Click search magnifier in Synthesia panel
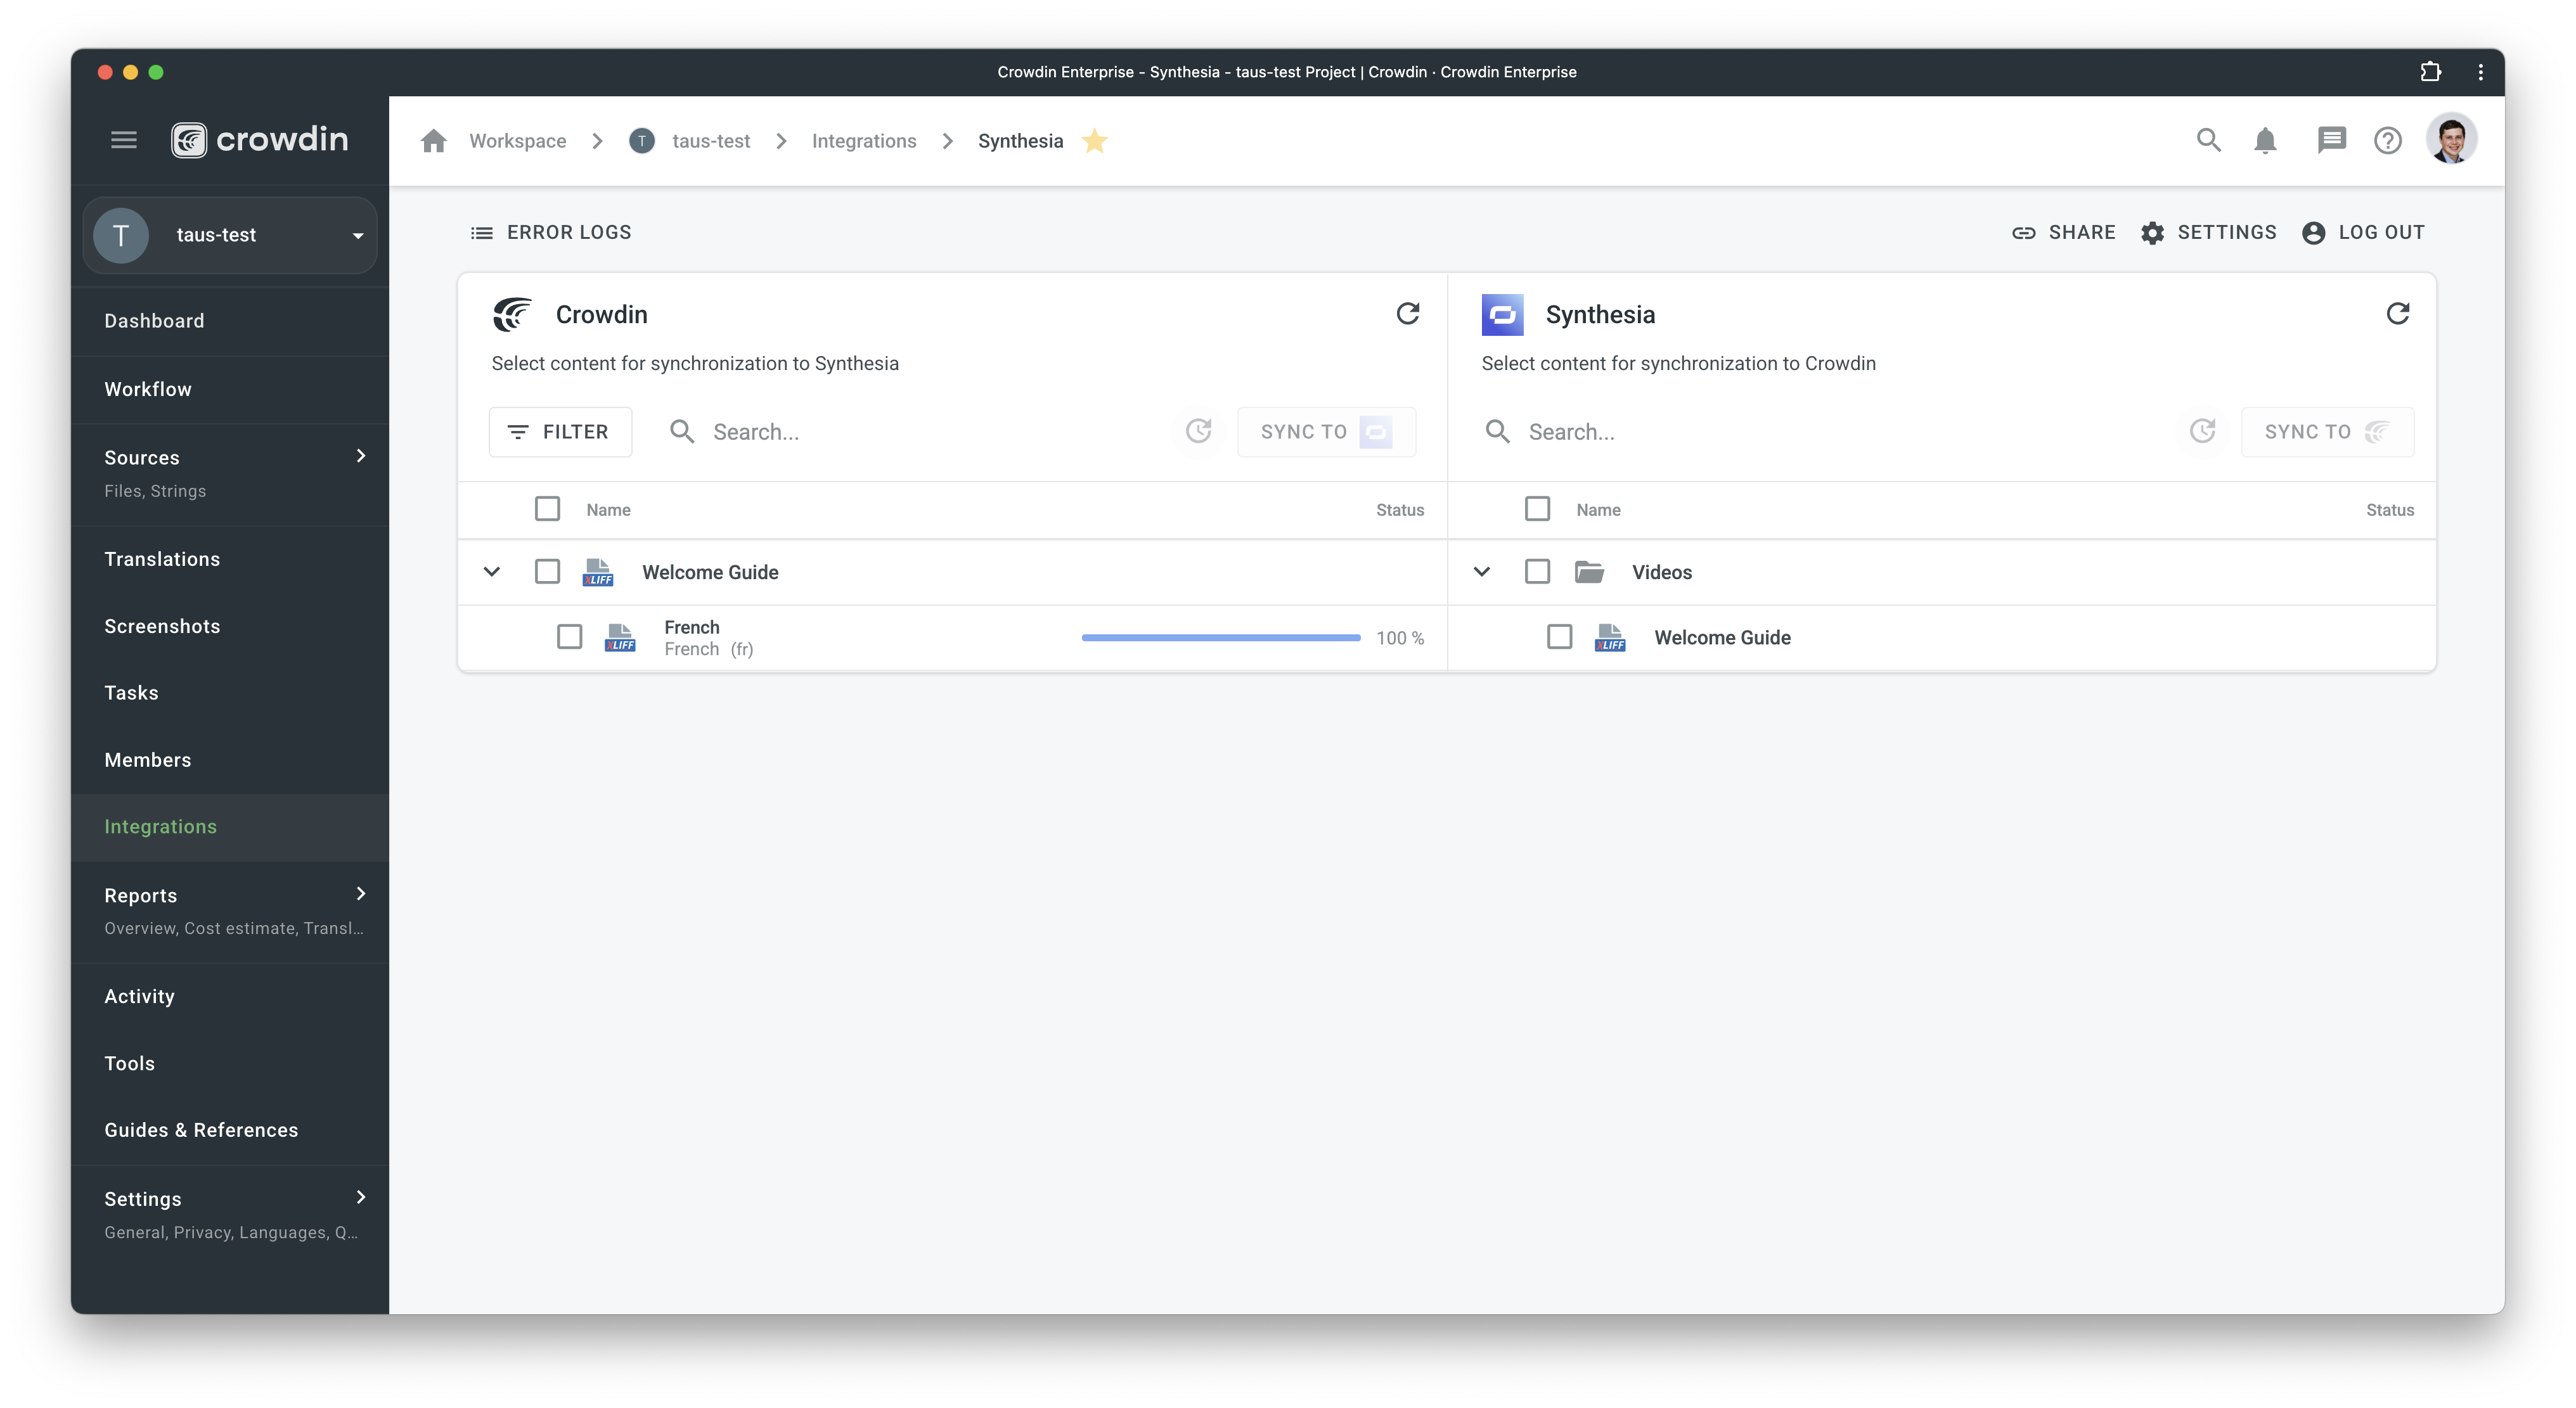2576x1408 pixels. (x=1498, y=431)
